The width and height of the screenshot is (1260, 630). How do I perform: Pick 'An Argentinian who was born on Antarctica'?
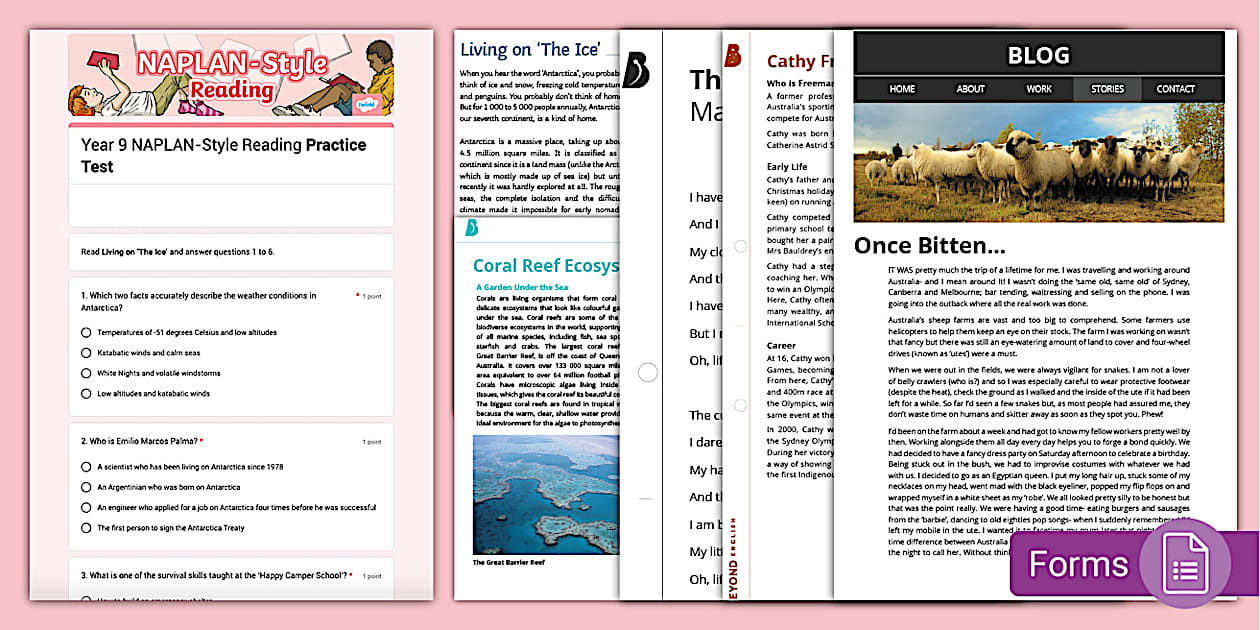click(86, 487)
